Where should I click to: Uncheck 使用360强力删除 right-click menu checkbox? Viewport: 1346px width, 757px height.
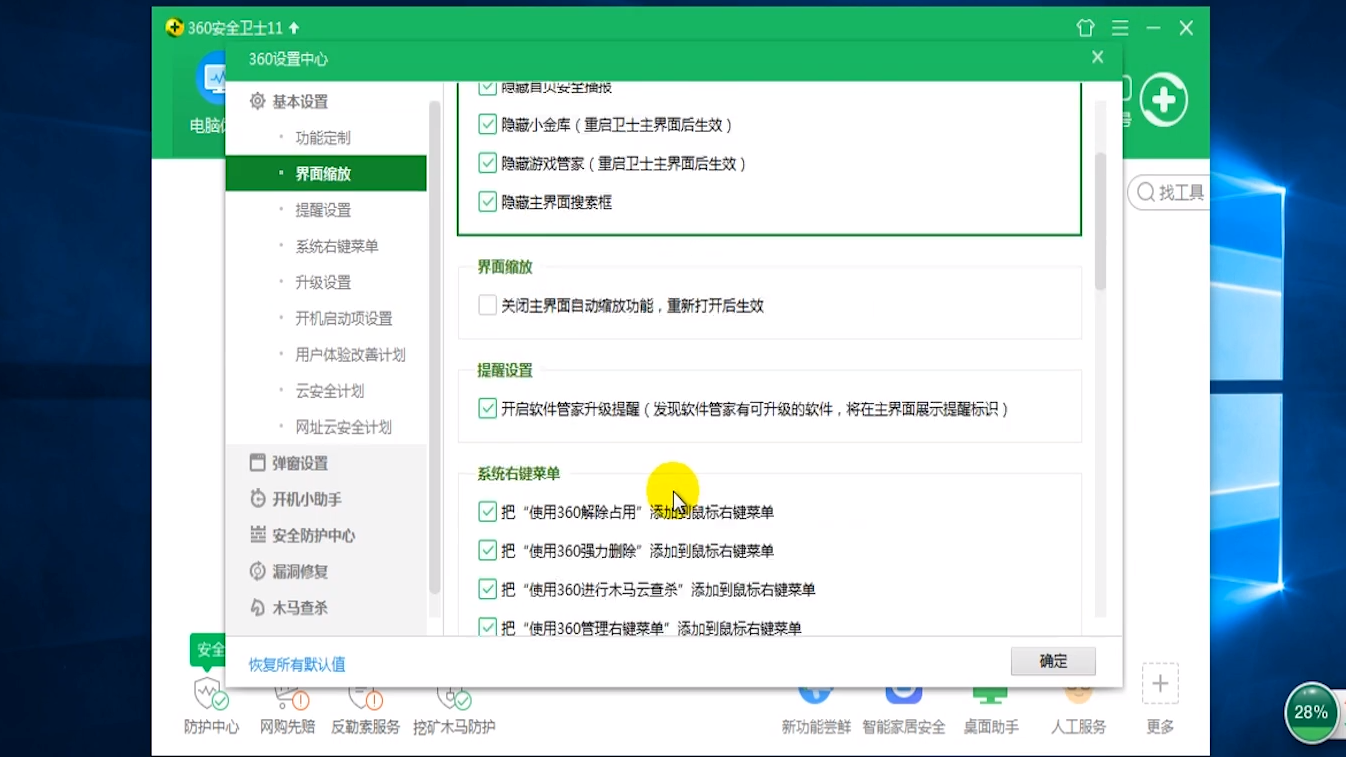click(x=487, y=550)
